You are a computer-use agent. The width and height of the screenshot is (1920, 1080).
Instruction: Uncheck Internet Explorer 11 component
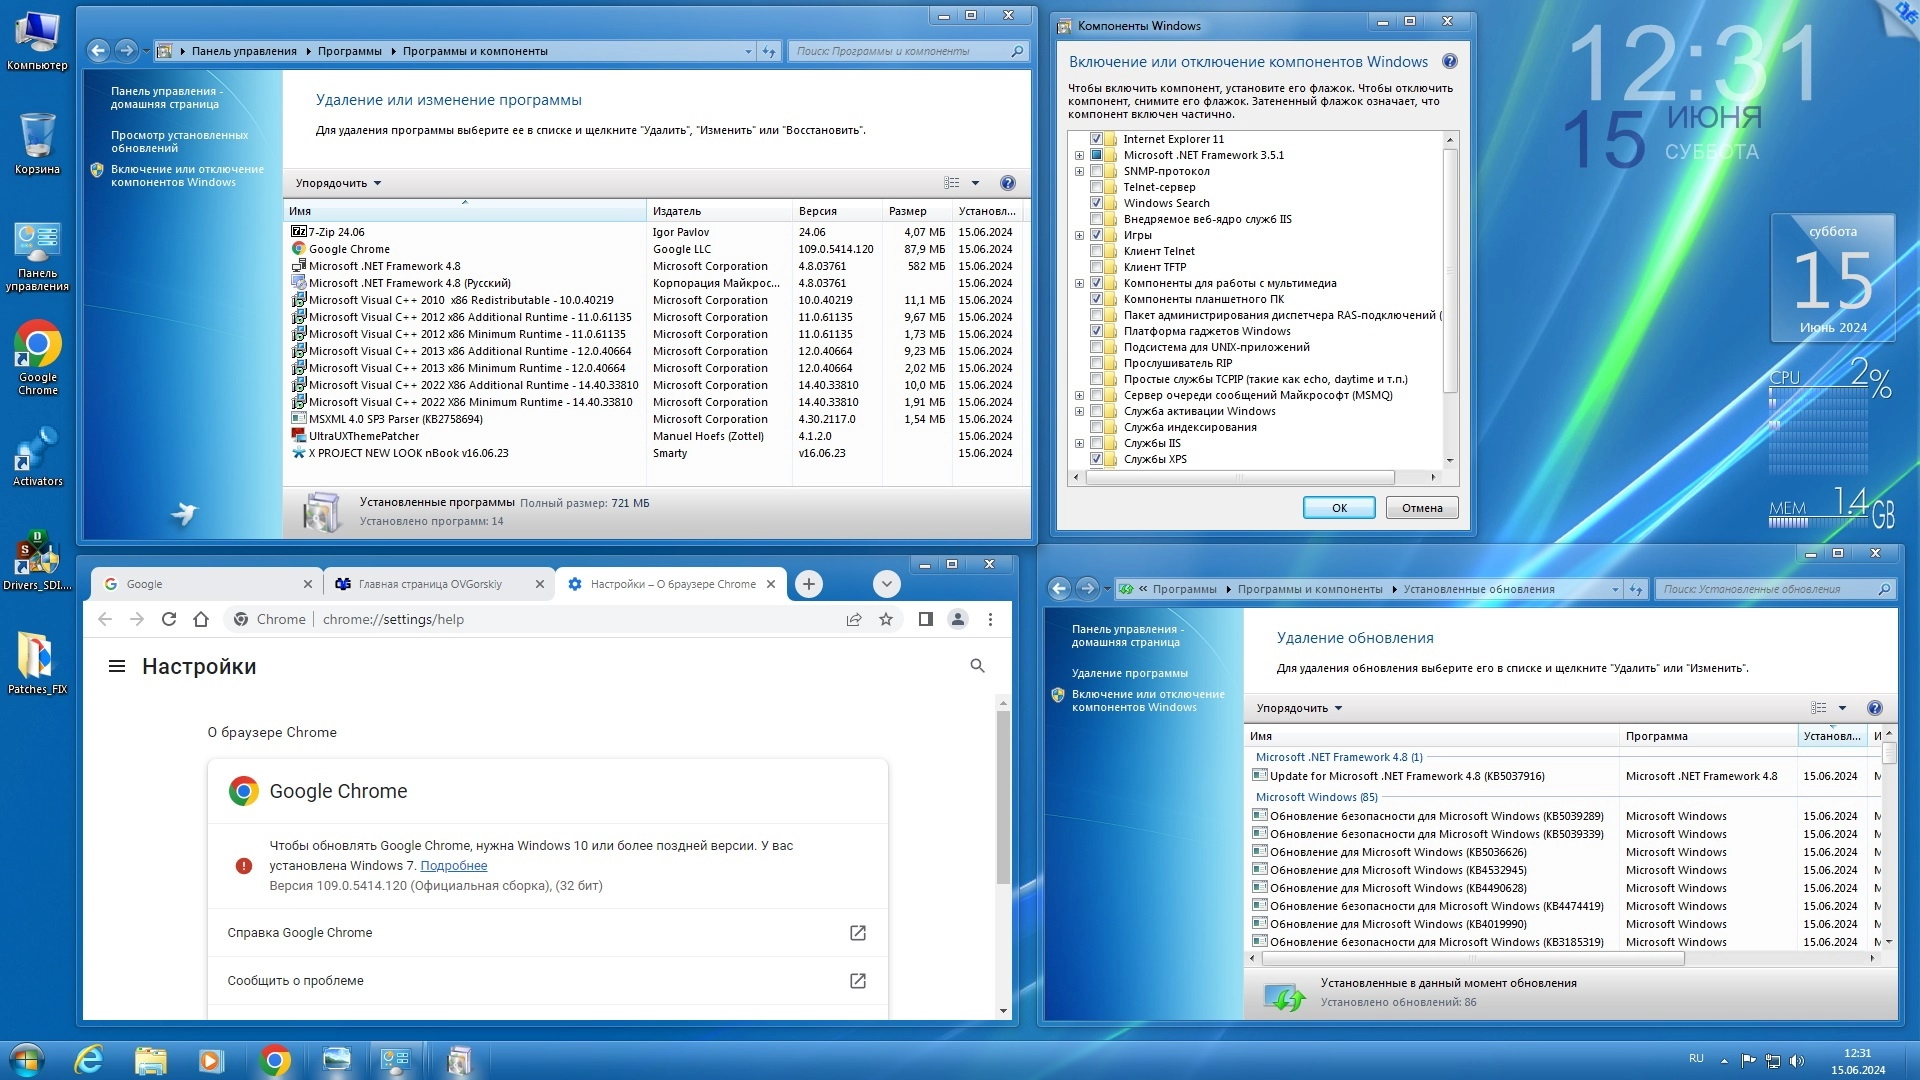point(1096,139)
